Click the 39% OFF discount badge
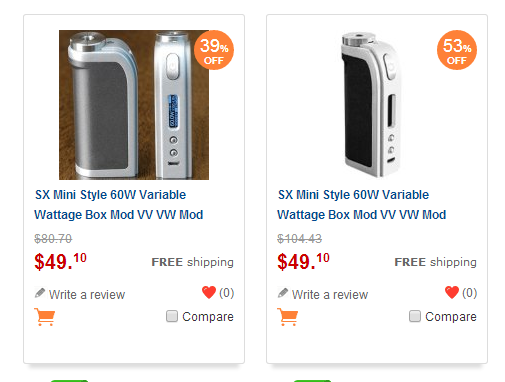505x382 pixels. pos(214,50)
